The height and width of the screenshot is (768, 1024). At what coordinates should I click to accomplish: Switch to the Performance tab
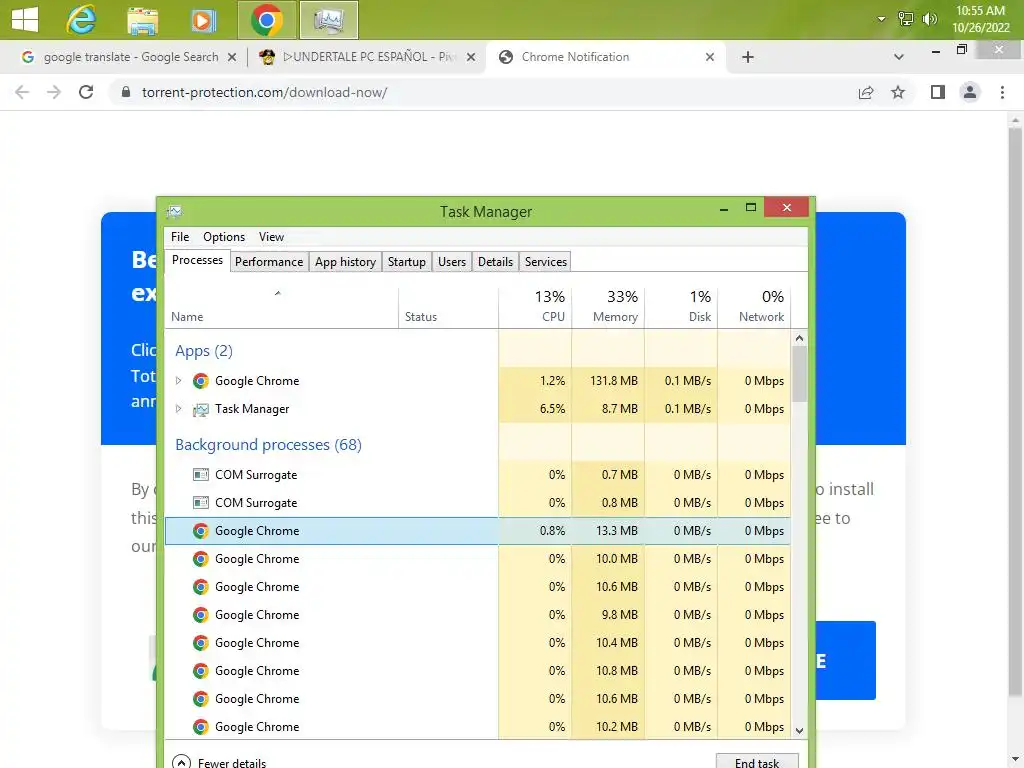tap(269, 262)
